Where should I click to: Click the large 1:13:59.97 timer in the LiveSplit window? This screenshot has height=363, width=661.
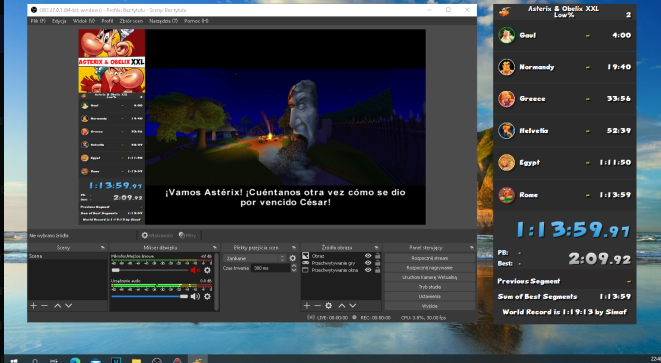click(x=573, y=230)
